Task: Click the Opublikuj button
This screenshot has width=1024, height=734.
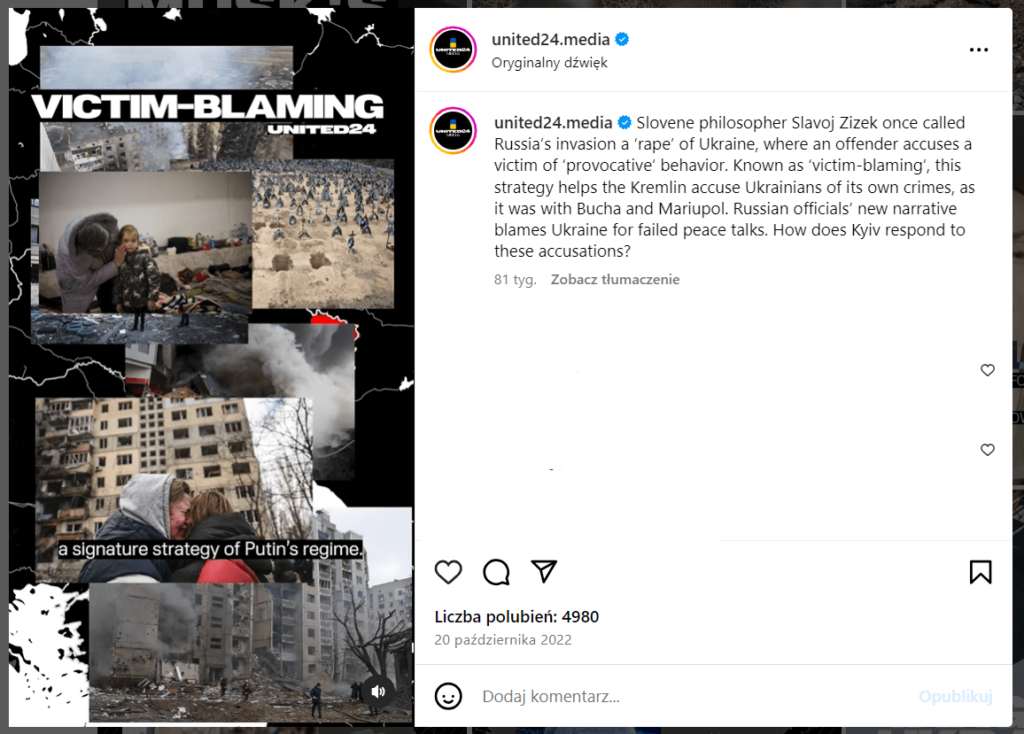Action: [955, 697]
